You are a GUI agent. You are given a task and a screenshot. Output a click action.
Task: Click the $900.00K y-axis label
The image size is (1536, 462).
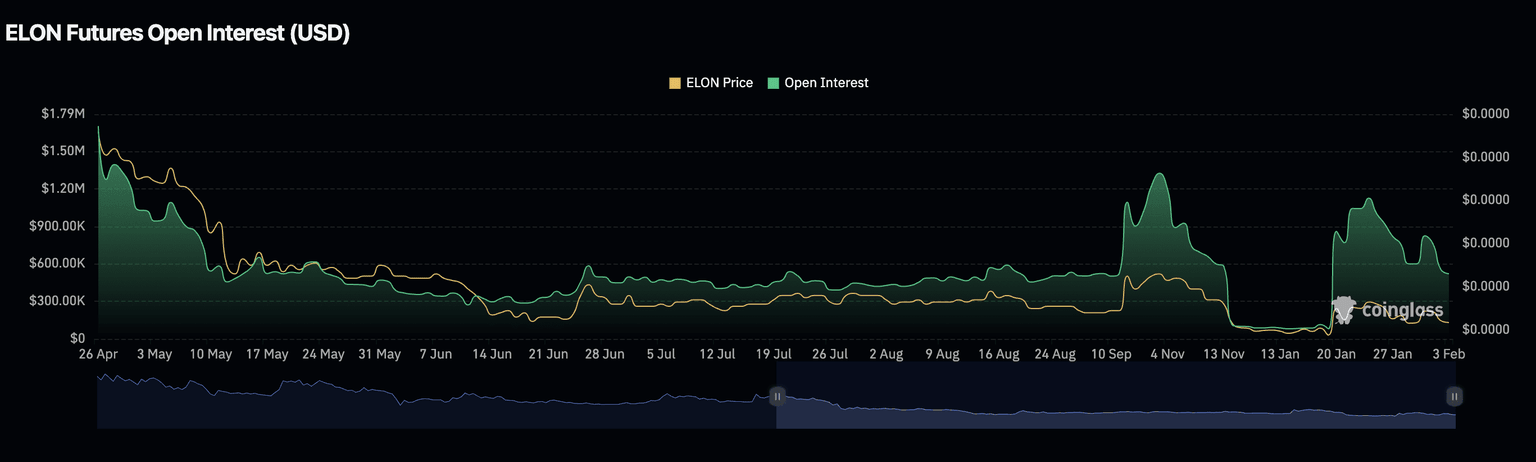pos(57,226)
